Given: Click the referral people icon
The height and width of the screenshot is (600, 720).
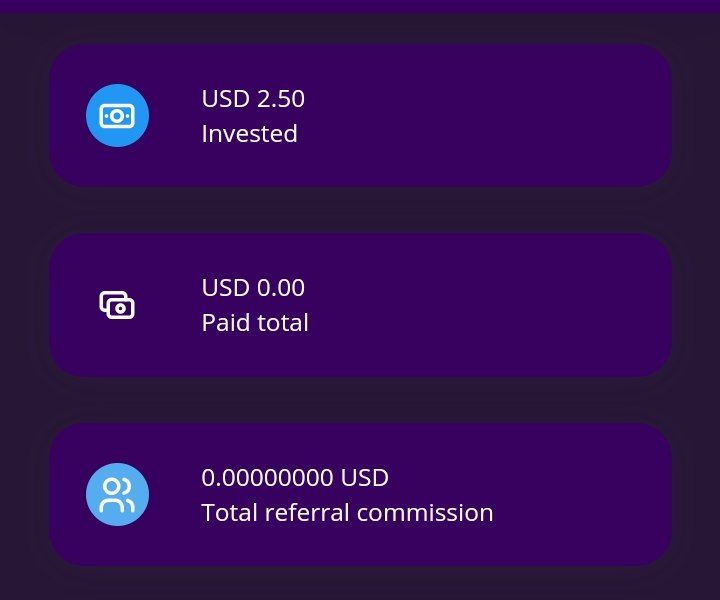Looking at the screenshot, I should [x=117, y=494].
